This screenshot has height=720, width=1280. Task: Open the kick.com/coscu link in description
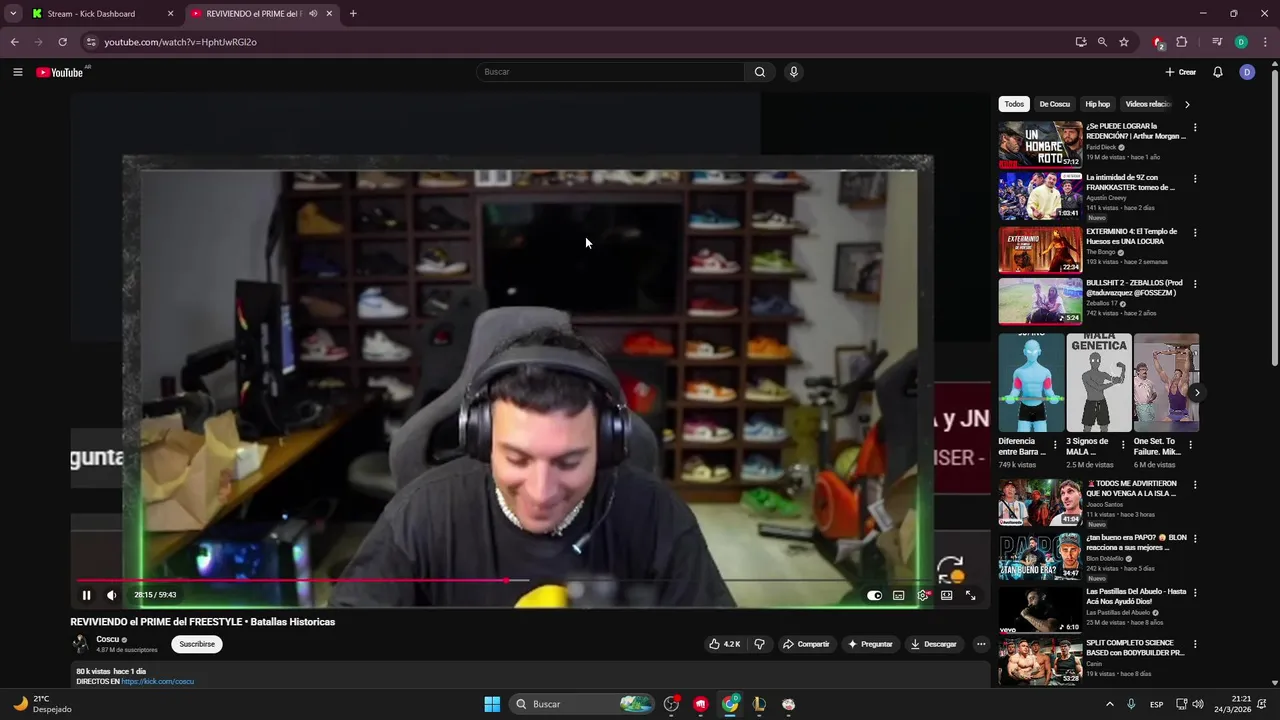click(158, 682)
